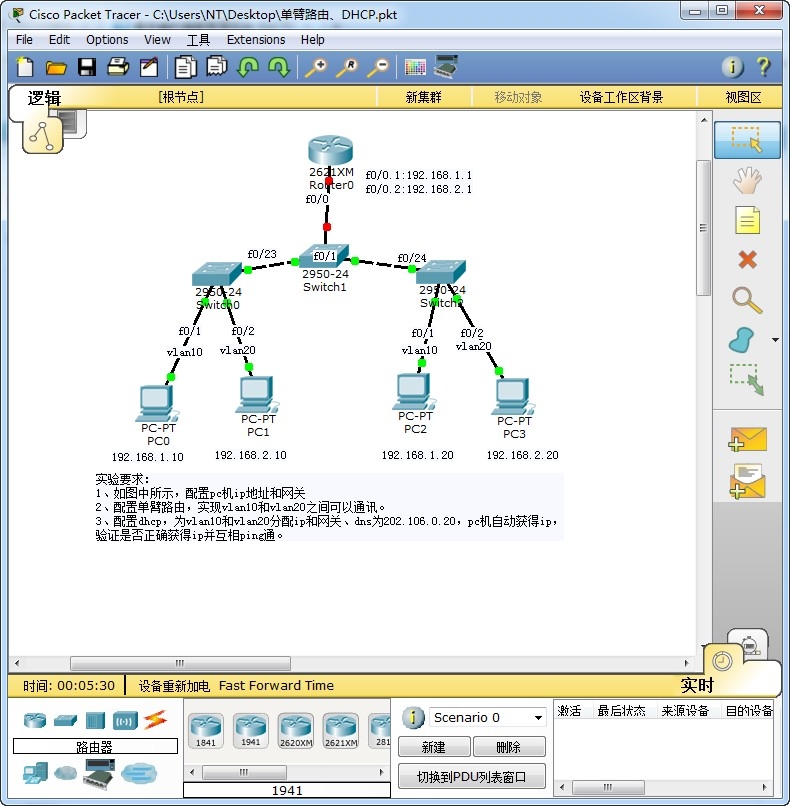Activate the Move Layout hand tool
The width and height of the screenshot is (790, 806).
[x=747, y=180]
